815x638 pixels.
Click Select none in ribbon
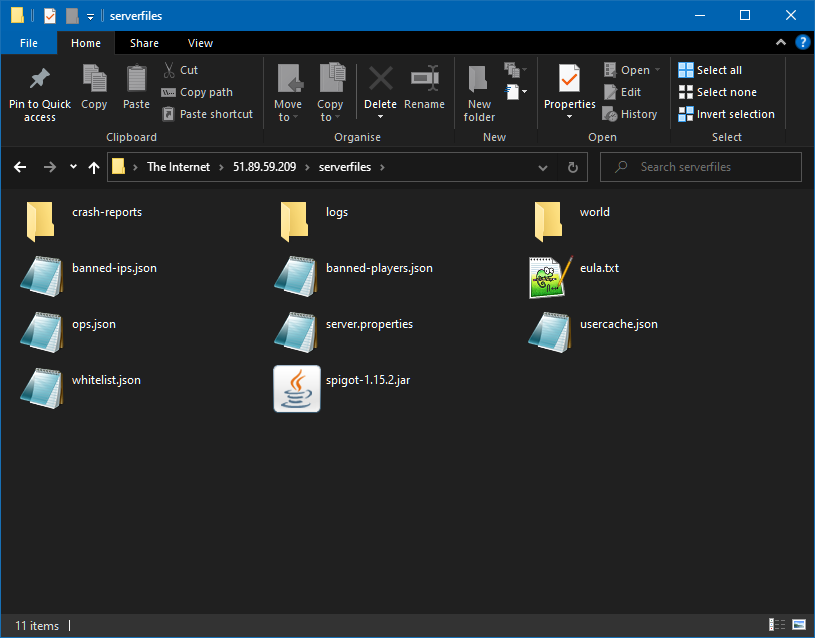click(718, 92)
